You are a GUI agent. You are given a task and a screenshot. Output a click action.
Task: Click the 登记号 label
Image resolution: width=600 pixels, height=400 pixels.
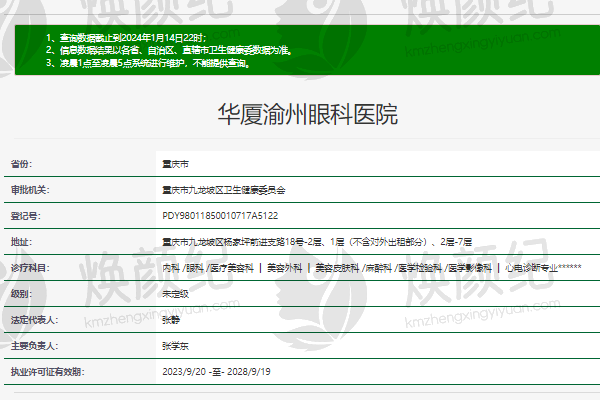(26, 216)
